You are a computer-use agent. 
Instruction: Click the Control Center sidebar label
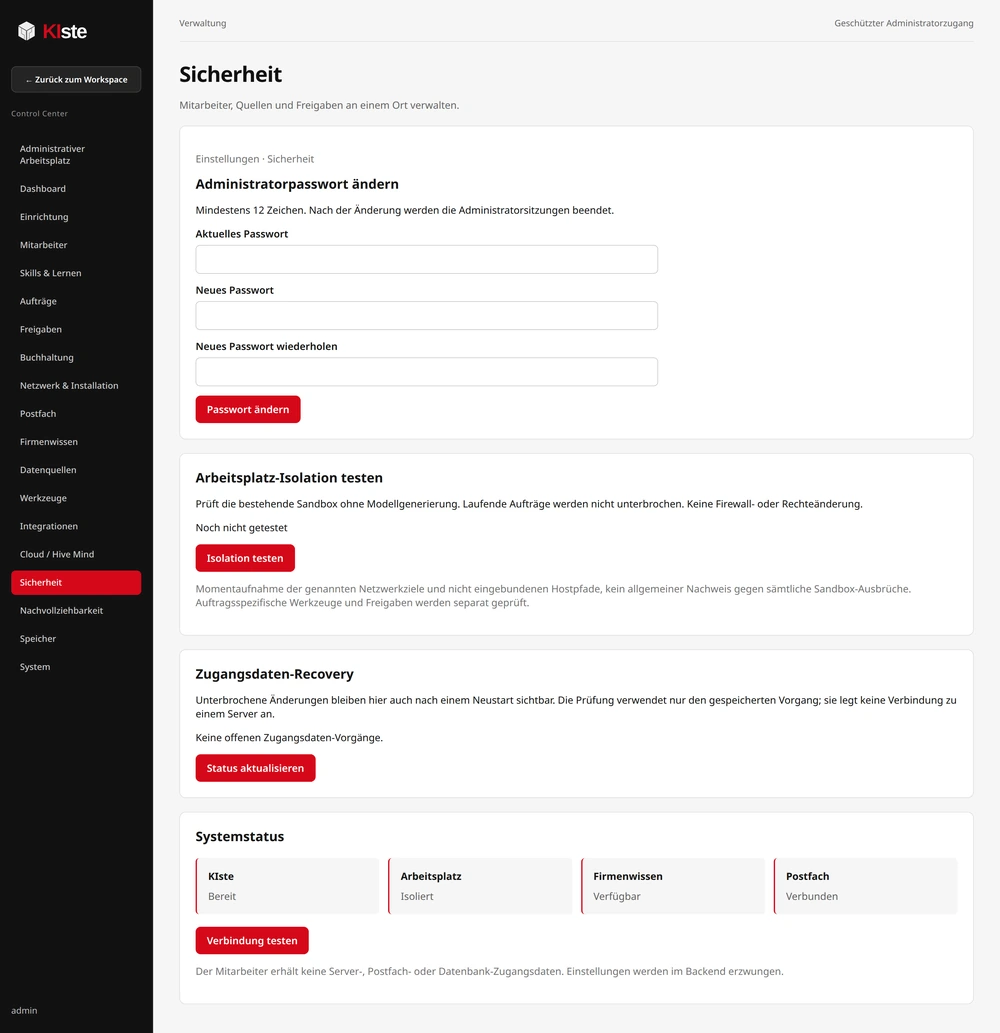40,114
